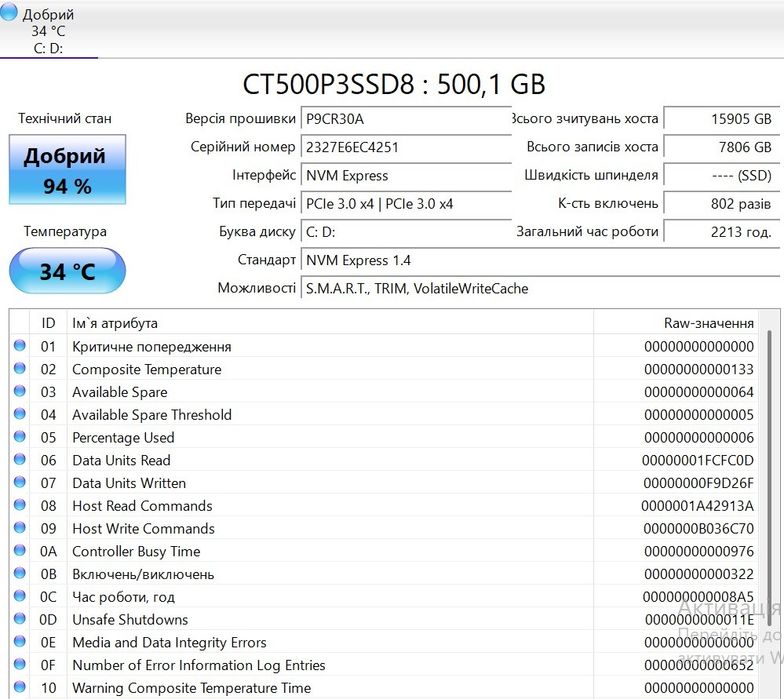Select the Composite Temperature attribute name

click(146, 370)
